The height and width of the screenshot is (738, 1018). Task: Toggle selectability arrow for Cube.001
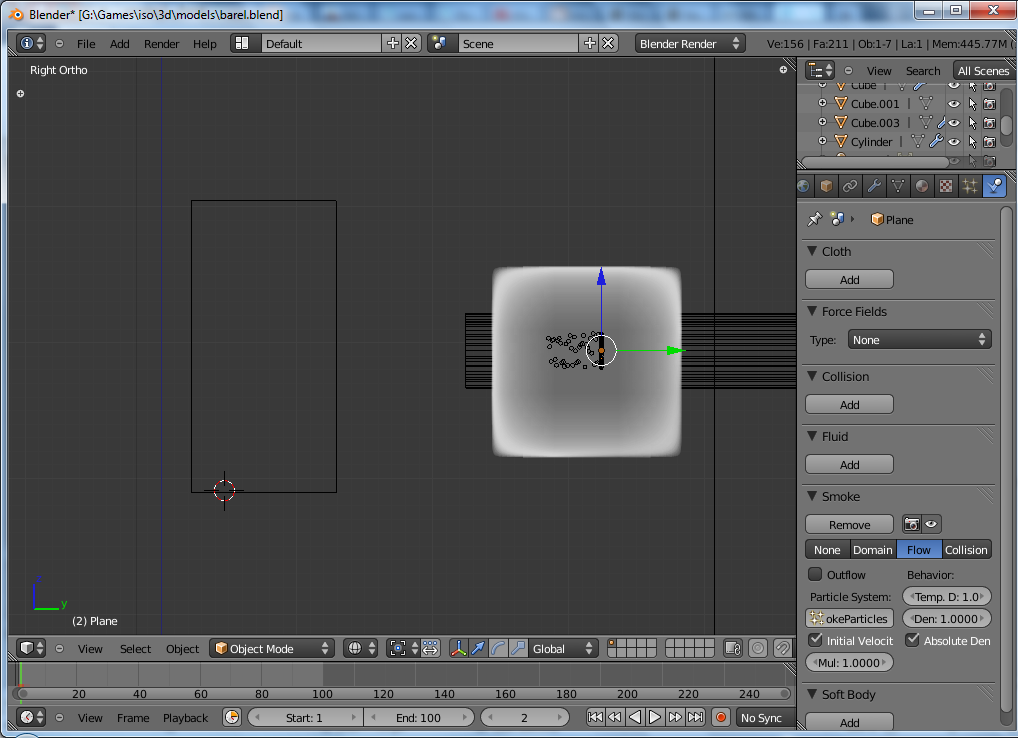[x=972, y=104]
